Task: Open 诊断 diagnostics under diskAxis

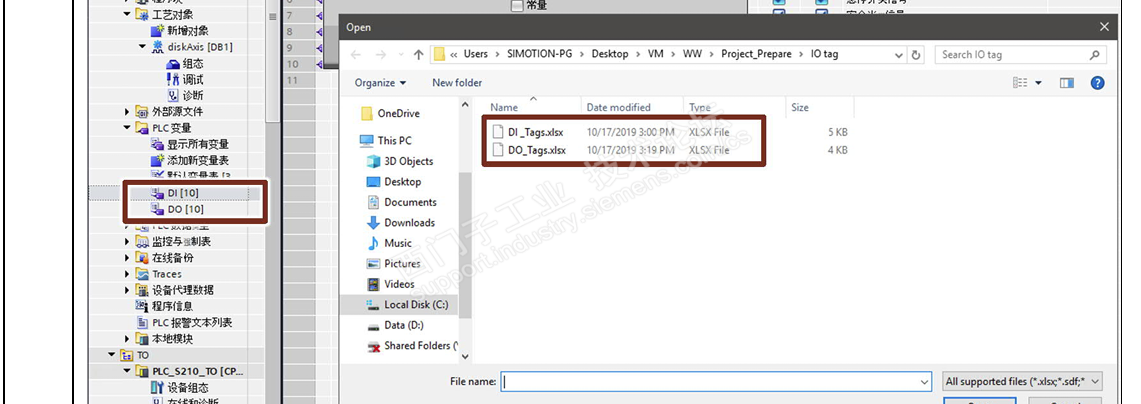Action: pos(193,95)
